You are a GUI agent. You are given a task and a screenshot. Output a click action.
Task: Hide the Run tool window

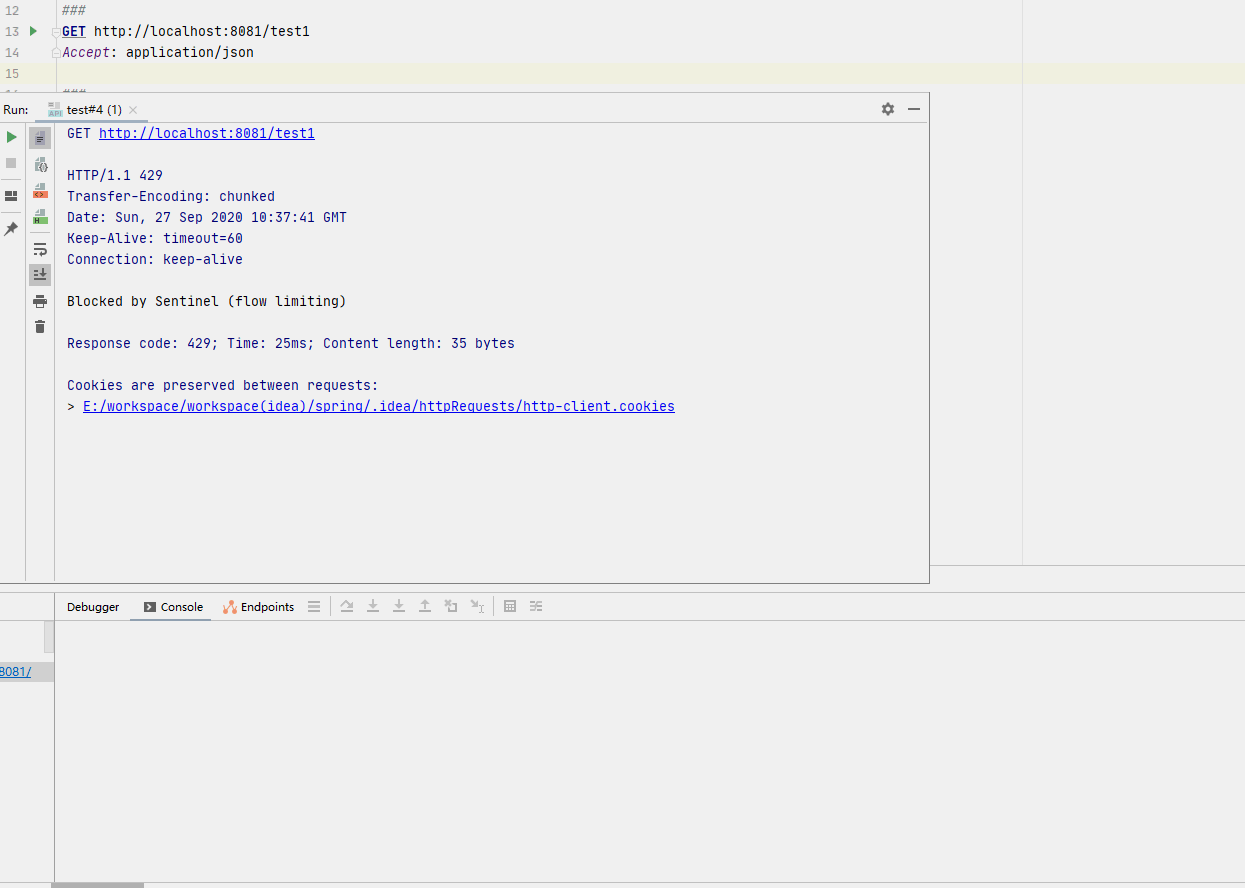click(914, 109)
